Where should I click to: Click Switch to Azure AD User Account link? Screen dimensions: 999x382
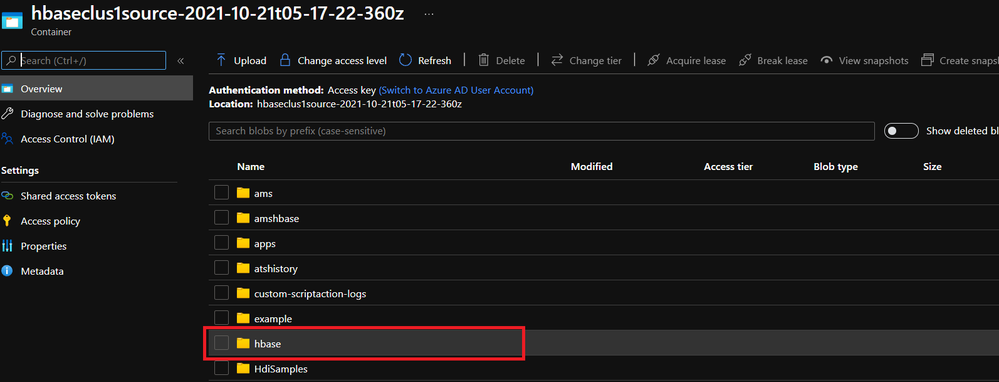[456, 90]
